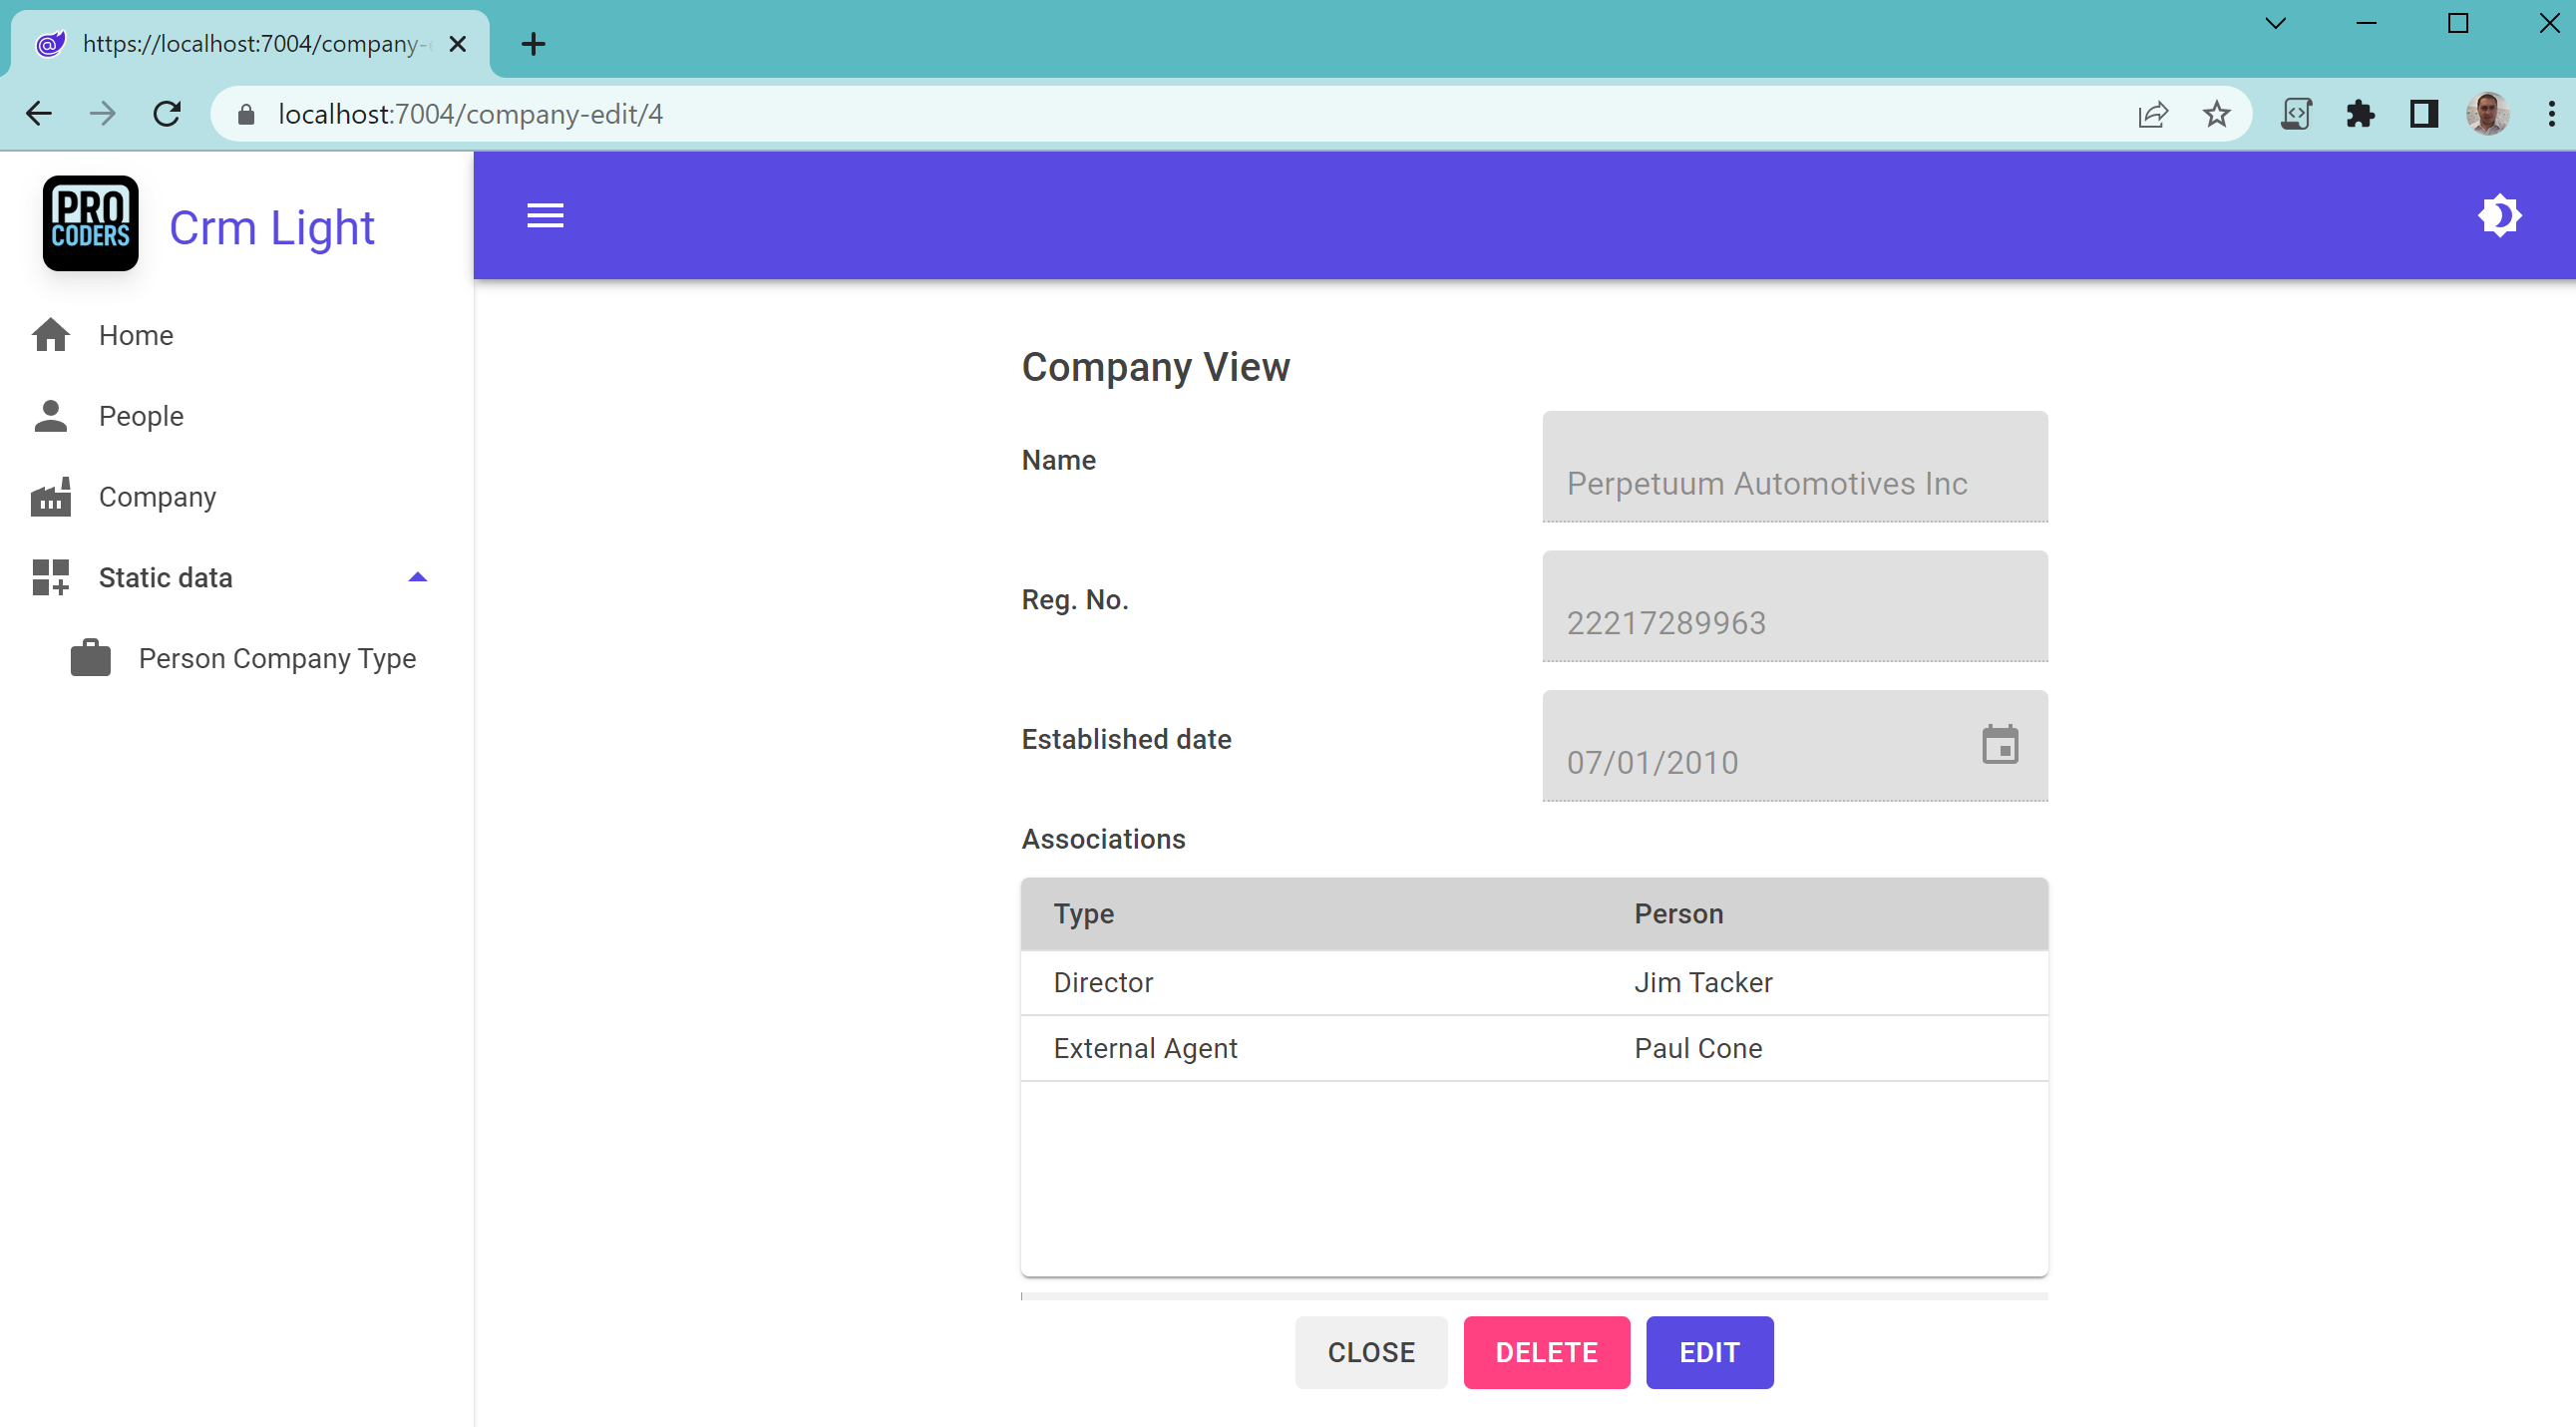Close the localhost company tab
2576x1427 pixels.
457,43
